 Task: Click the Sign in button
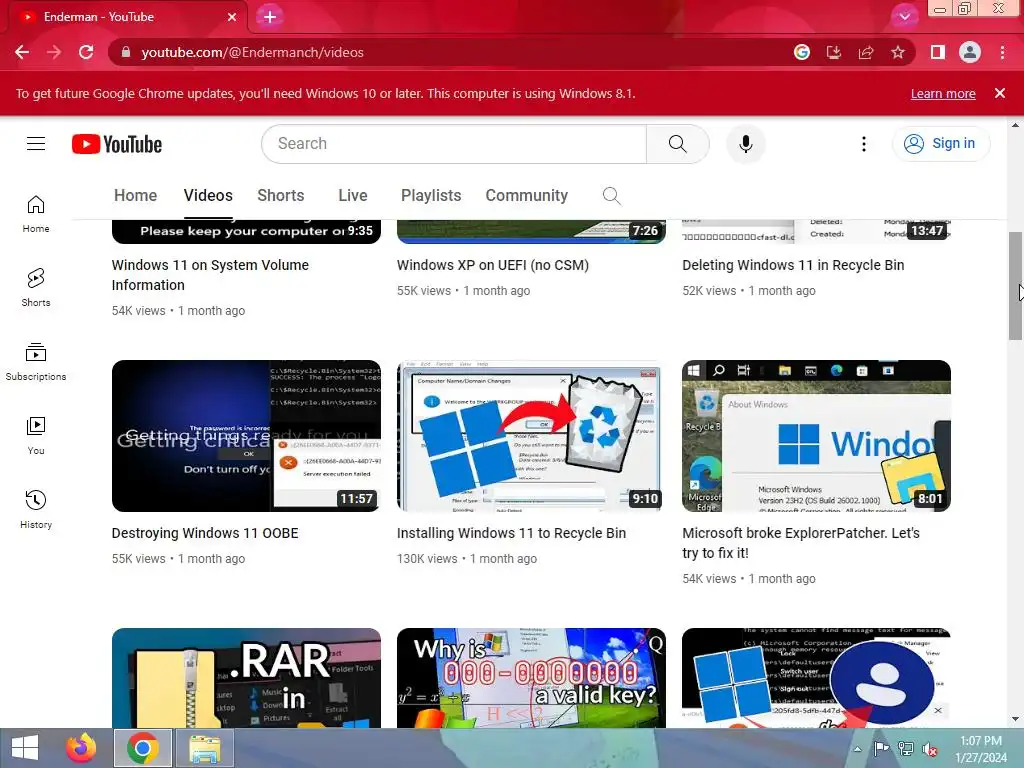pyautogui.click(x=940, y=144)
